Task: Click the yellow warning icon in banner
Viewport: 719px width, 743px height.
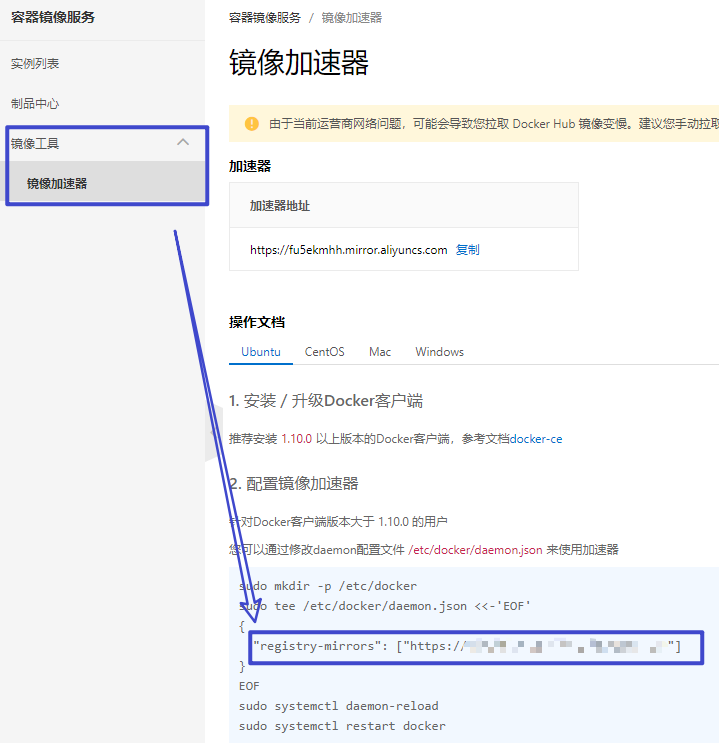Action: pos(251,124)
